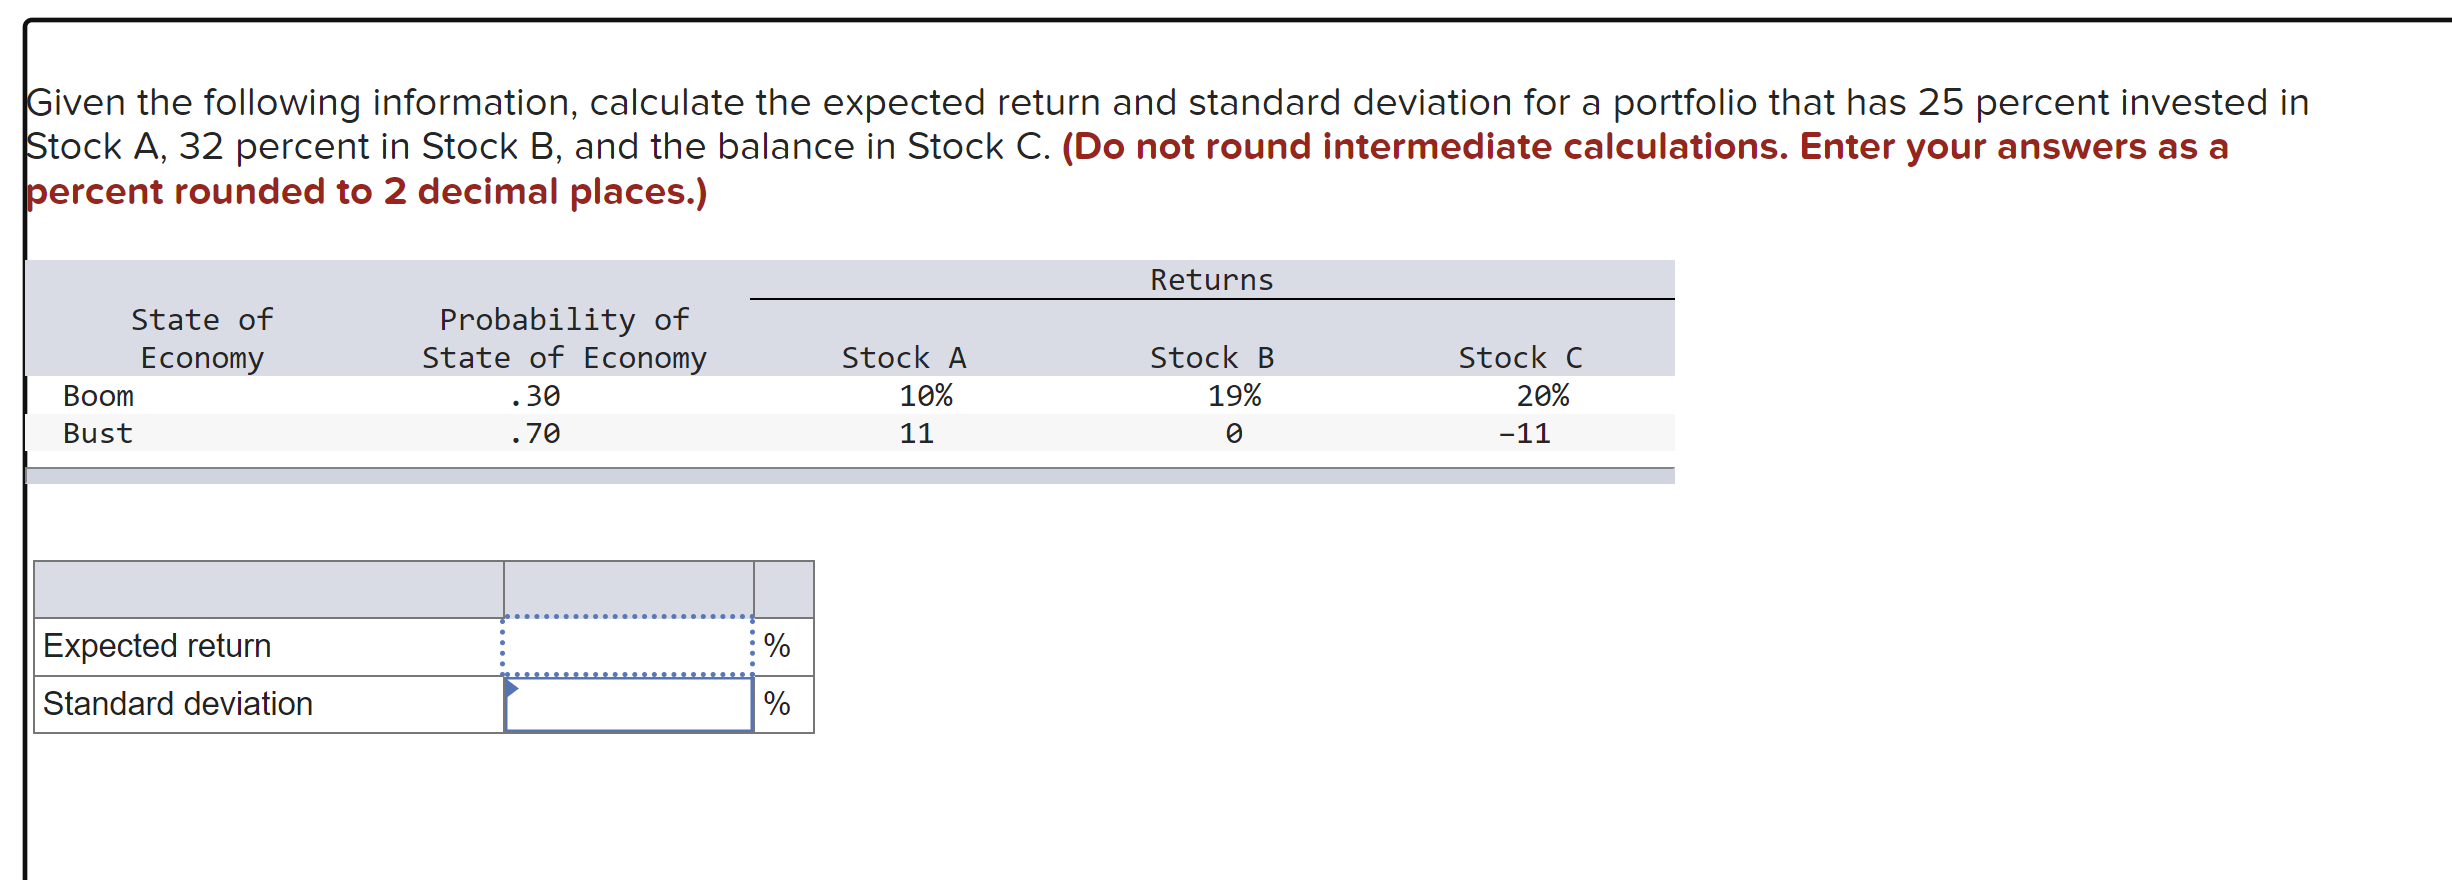Select the Standard deviation row label
Viewport: 2452px width, 880px height.
click(x=176, y=704)
